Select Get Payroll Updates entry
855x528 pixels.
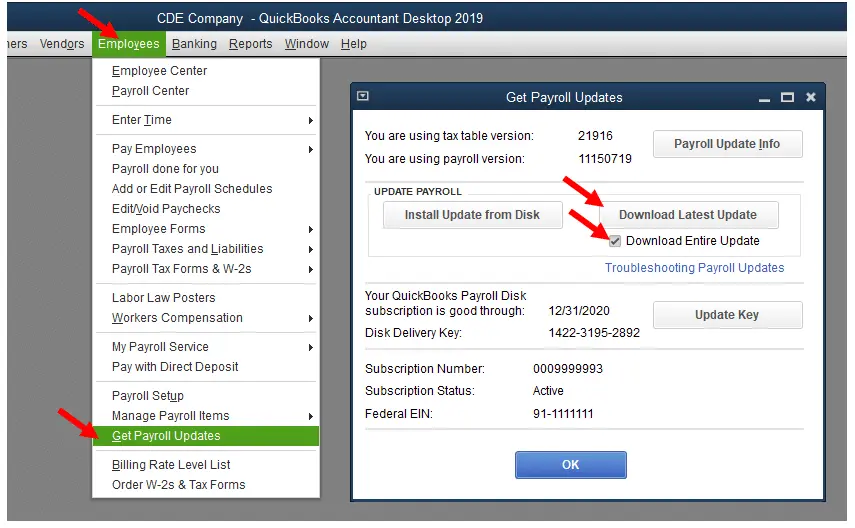tap(206, 436)
